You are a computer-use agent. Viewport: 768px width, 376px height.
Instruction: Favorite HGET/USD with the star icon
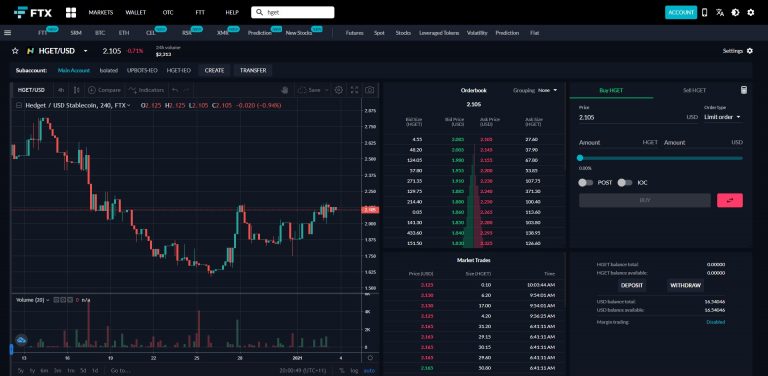pyautogui.click(x=15, y=51)
